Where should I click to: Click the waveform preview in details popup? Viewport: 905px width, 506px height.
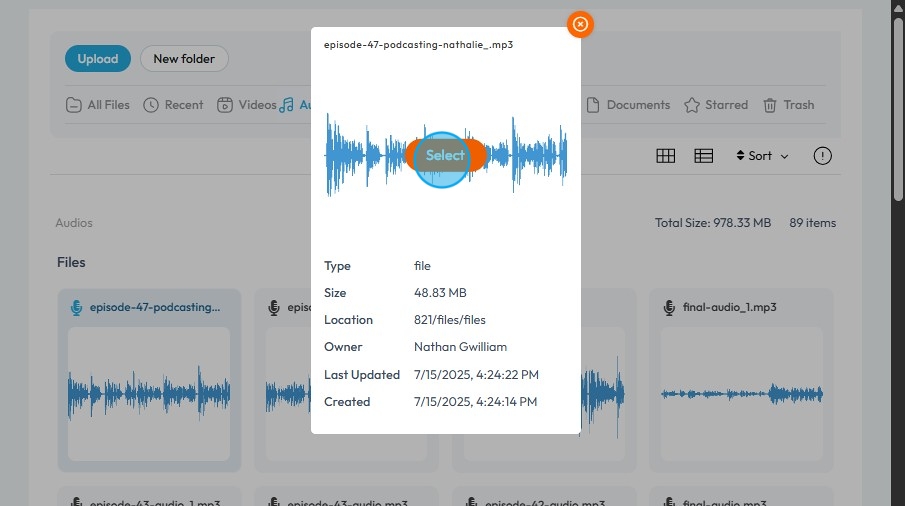(x=446, y=155)
